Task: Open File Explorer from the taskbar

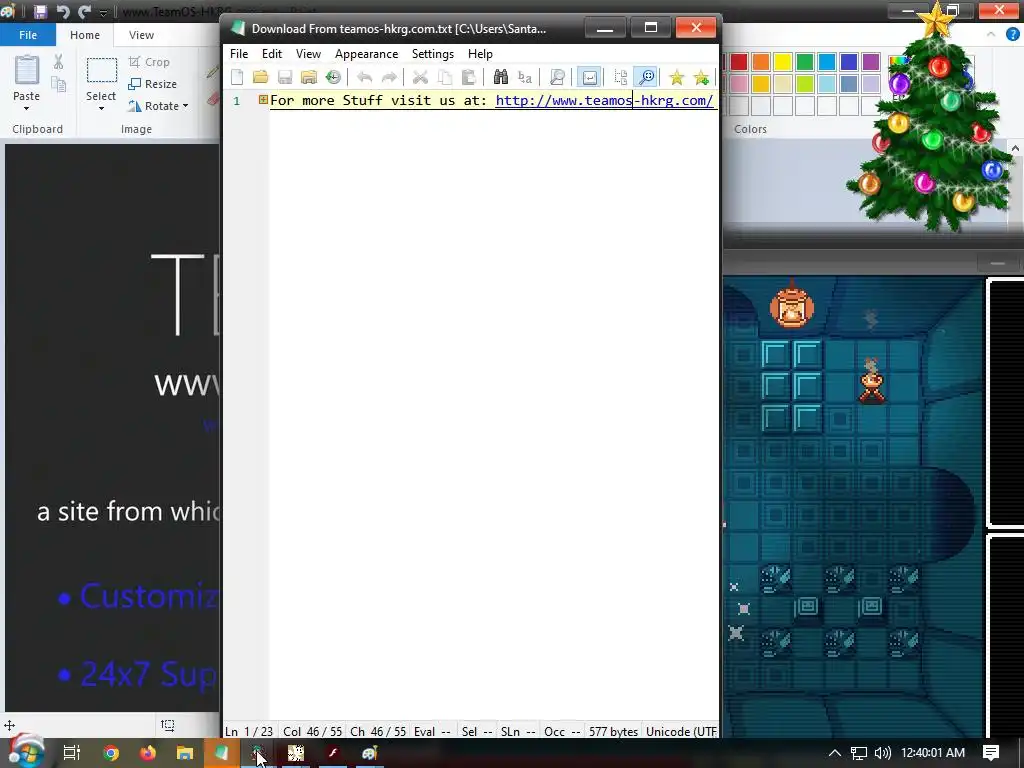Action: coord(185,753)
